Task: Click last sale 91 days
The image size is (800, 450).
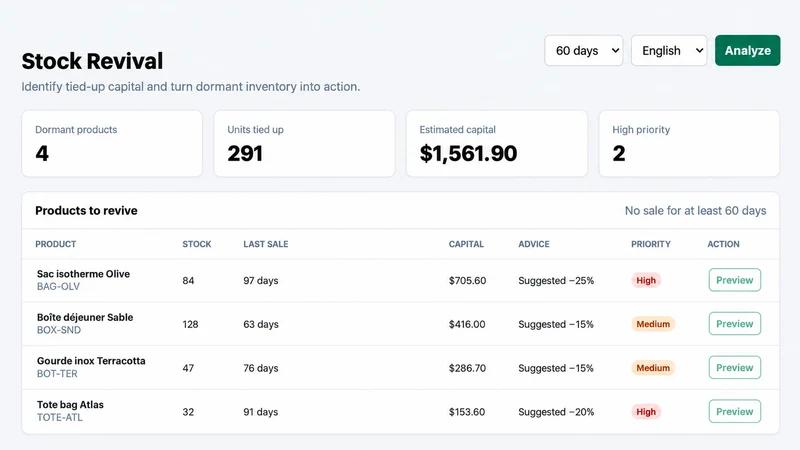Action: pyautogui.click(x=261, y=412)
